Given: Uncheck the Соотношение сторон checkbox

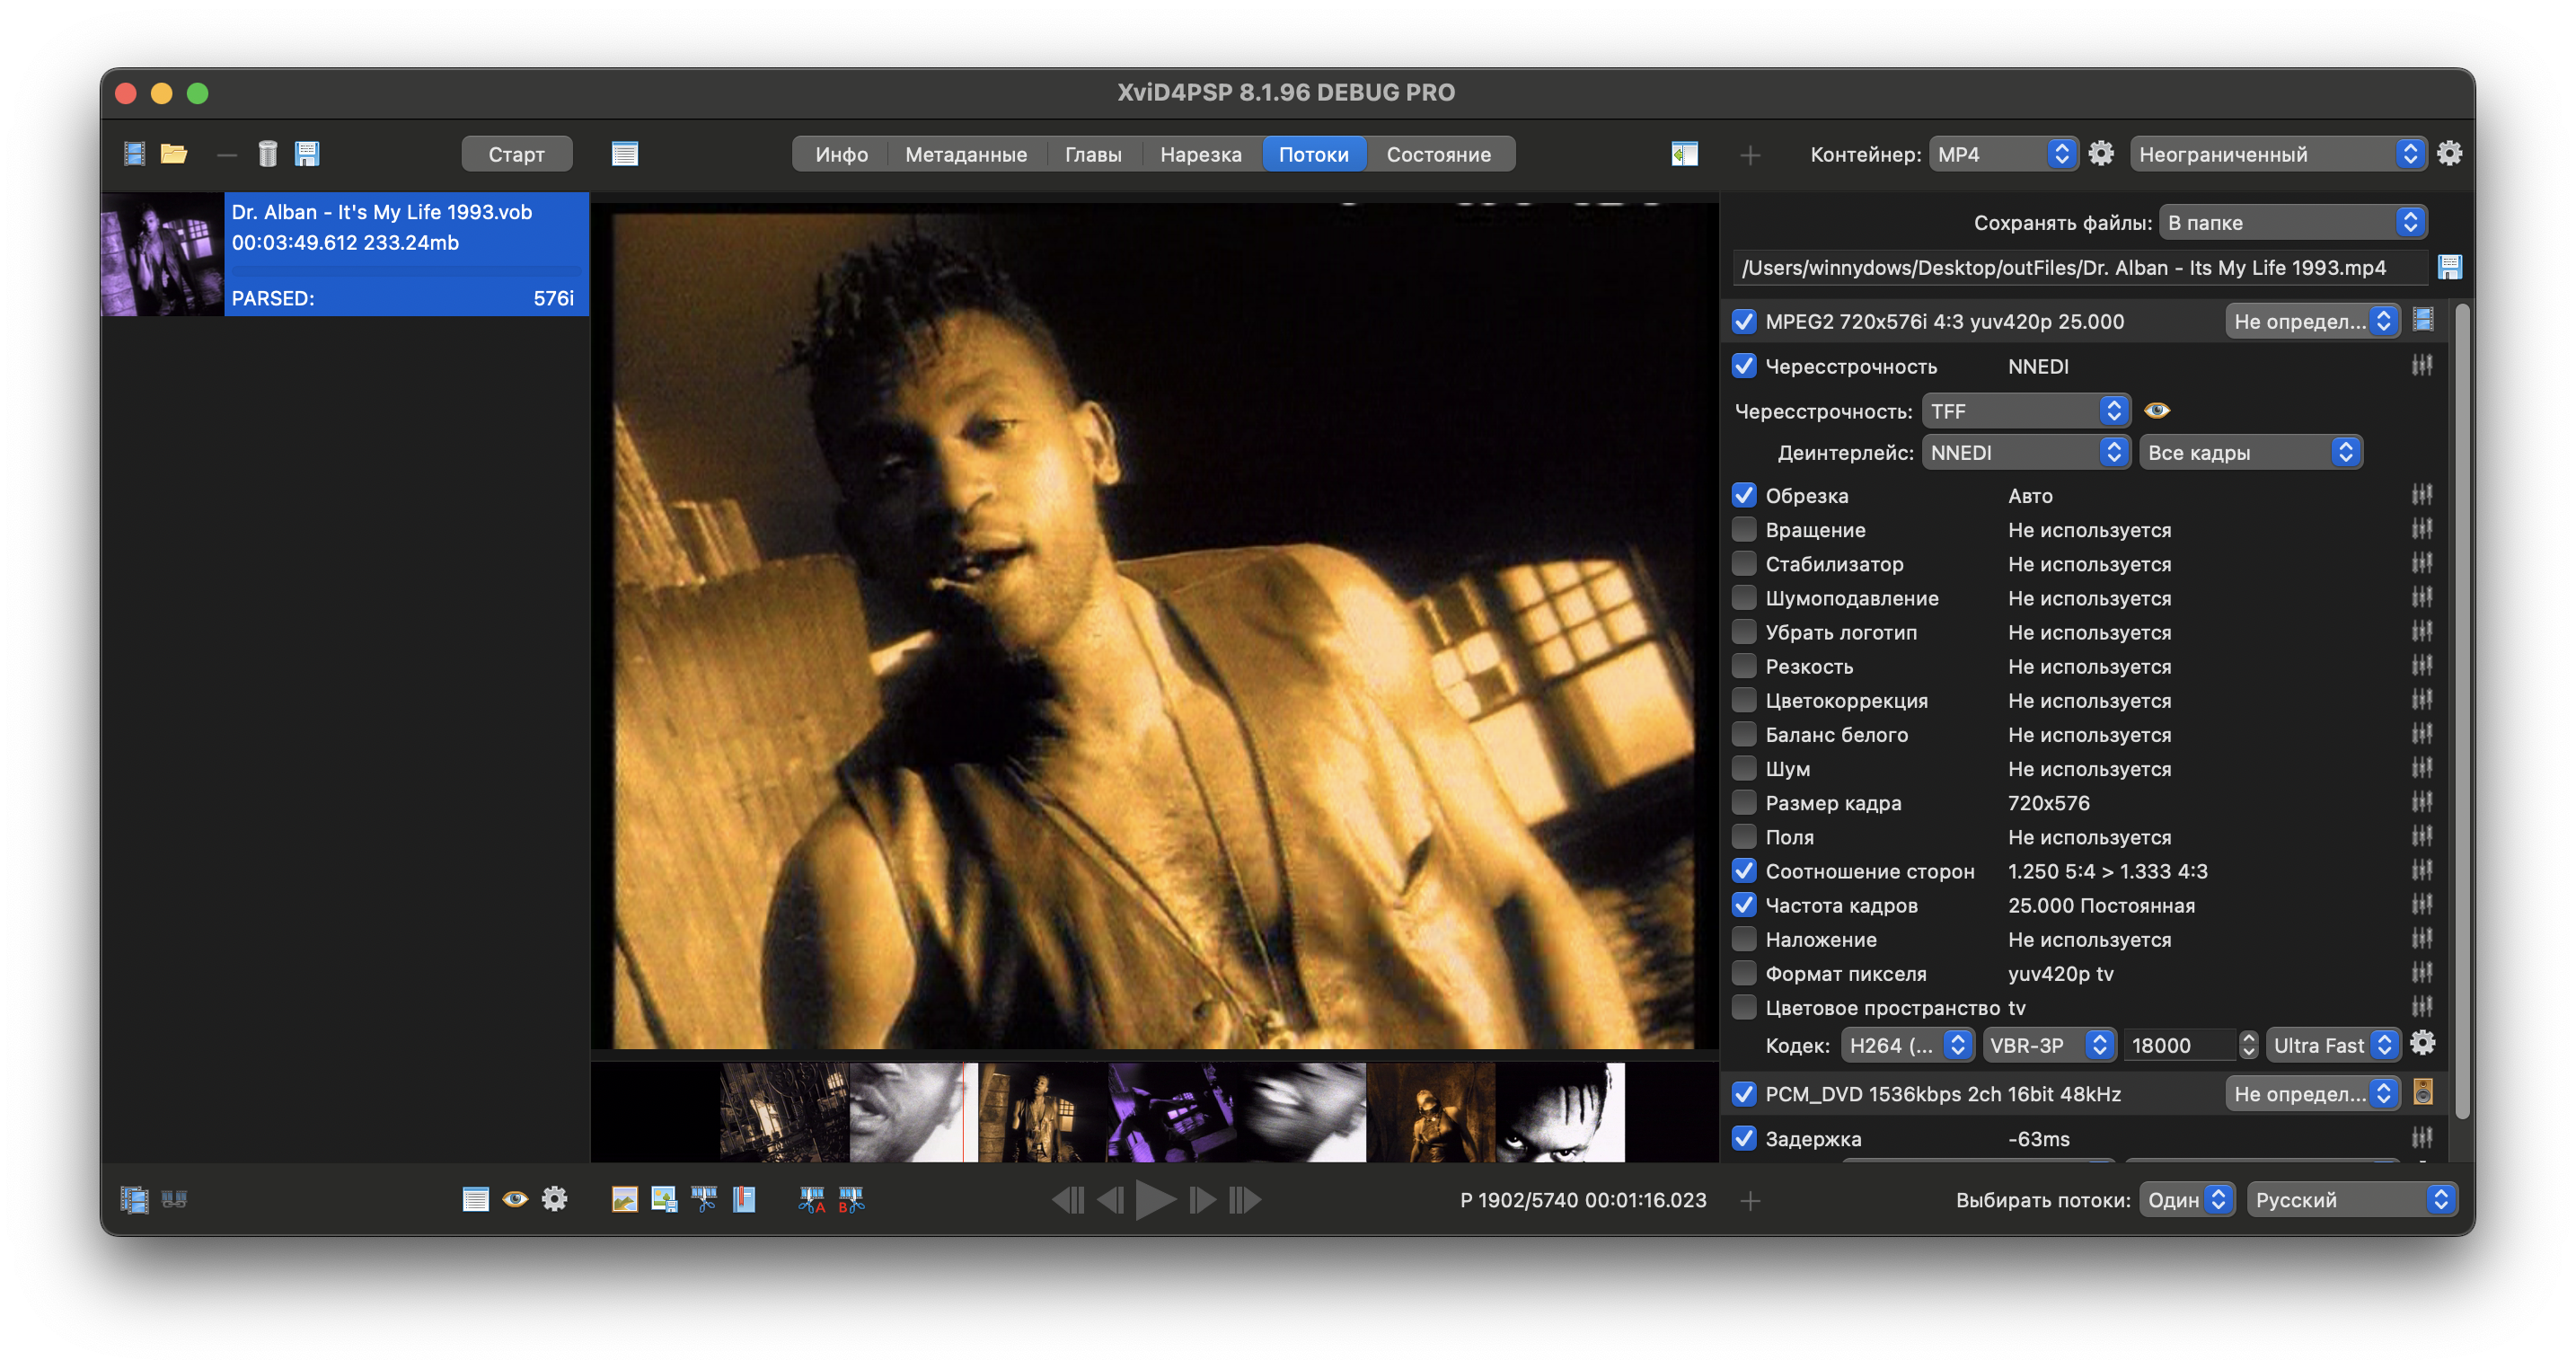Looking at the screenshot, I should point(1744,871).
